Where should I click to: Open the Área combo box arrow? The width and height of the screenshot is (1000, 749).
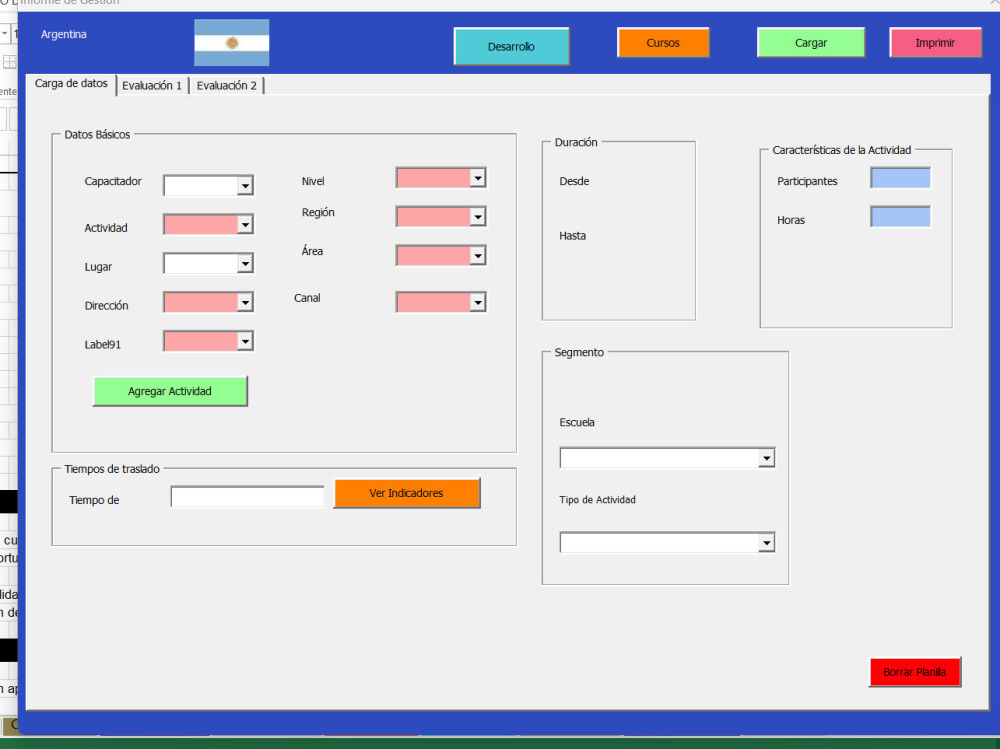coord(478,256)
